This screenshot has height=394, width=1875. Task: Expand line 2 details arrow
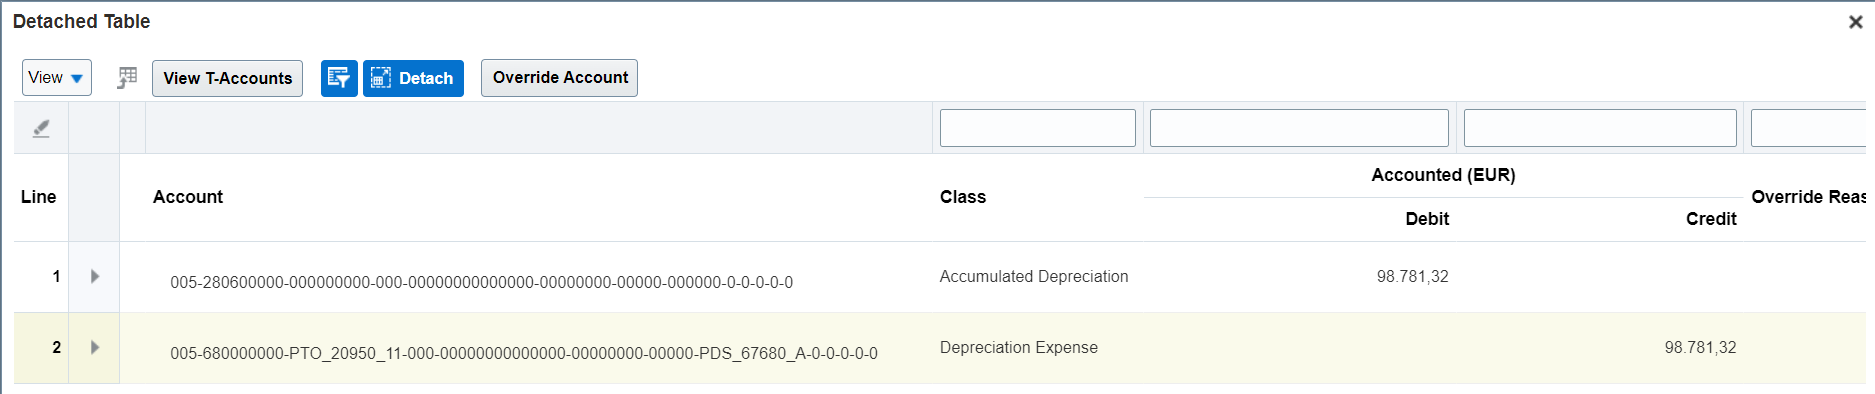coord(95,347)
